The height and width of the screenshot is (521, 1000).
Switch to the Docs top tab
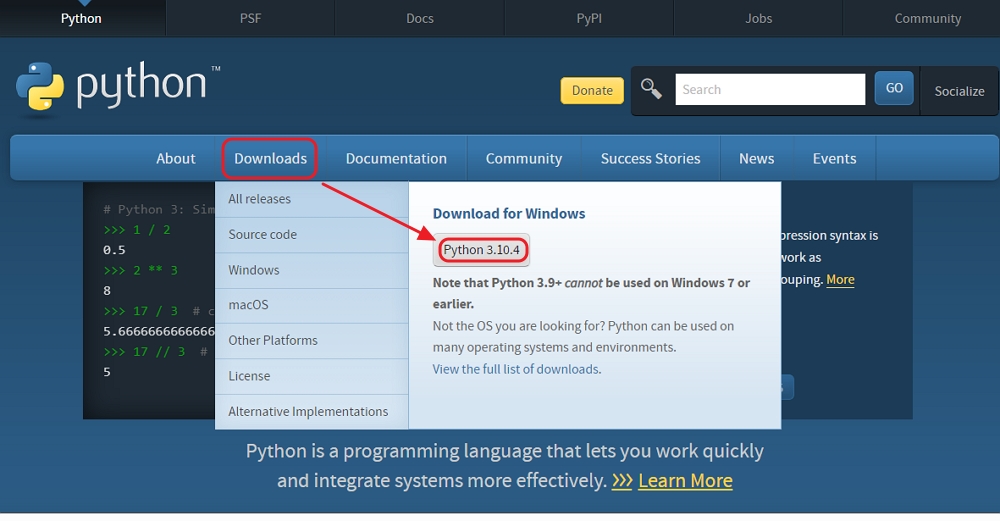tap(420, 18)
